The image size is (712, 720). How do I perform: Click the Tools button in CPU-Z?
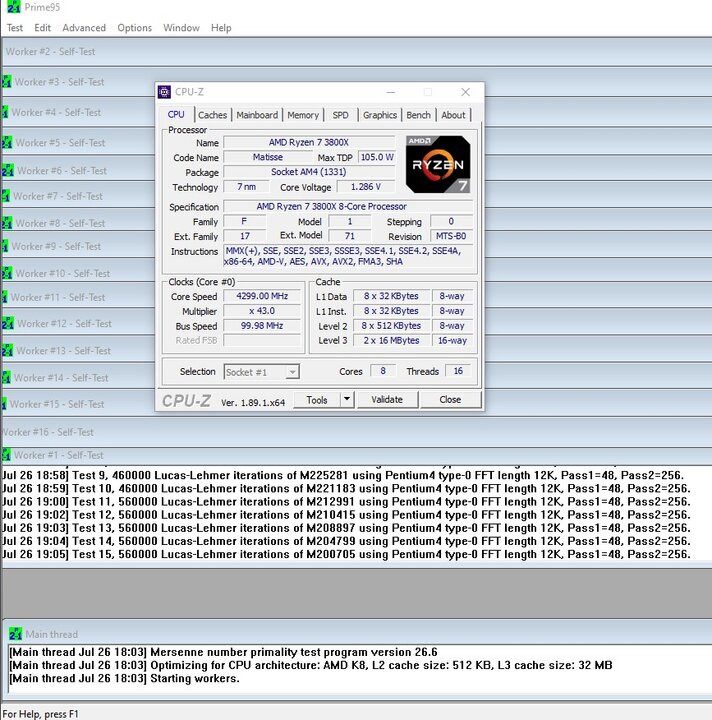317,400
